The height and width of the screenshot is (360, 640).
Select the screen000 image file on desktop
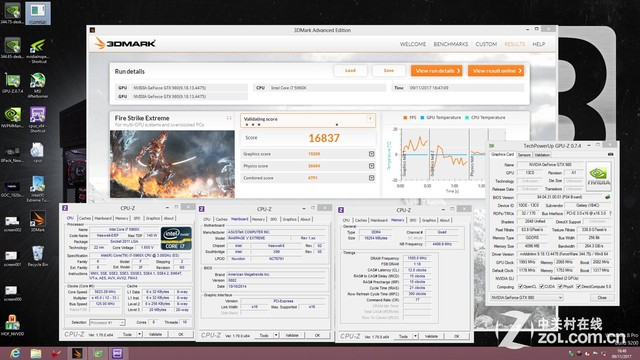pos(12,293)
